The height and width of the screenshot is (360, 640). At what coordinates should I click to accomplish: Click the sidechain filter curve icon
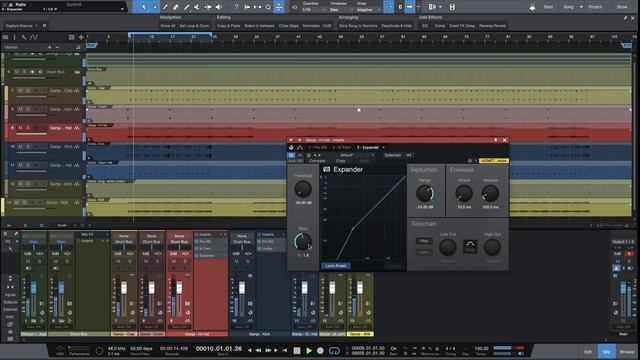470,246
